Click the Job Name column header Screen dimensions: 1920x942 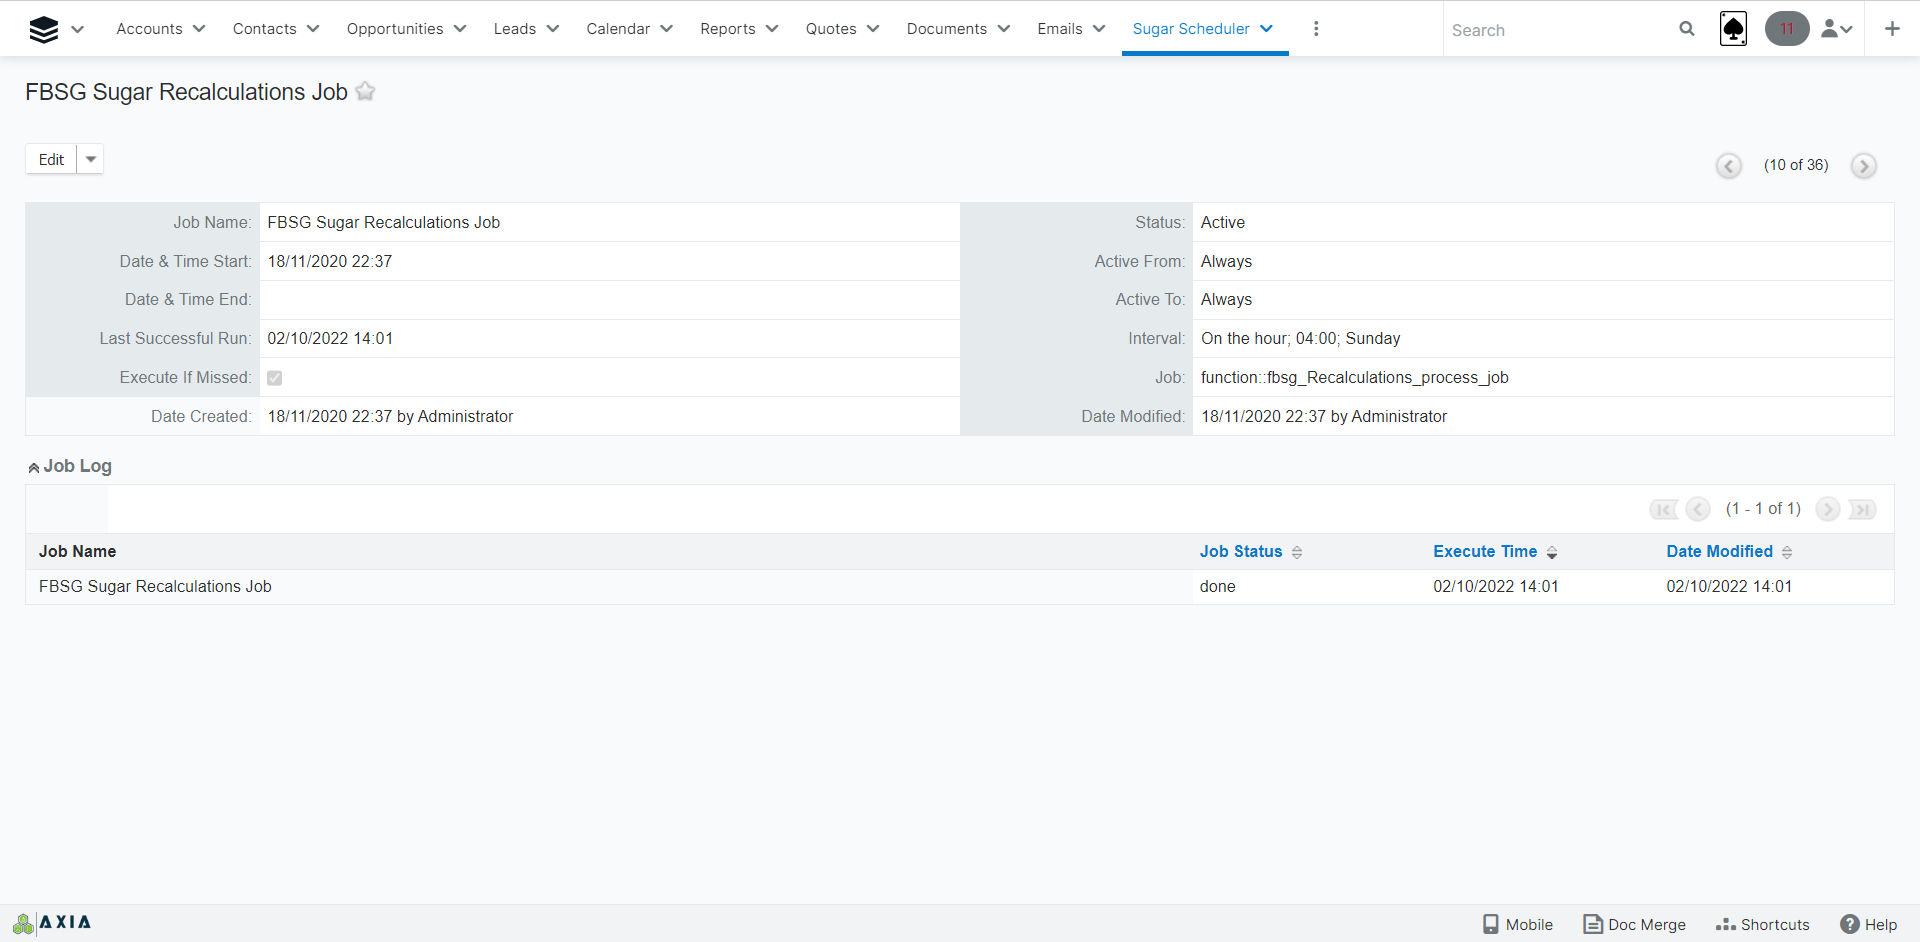(77, 552)
